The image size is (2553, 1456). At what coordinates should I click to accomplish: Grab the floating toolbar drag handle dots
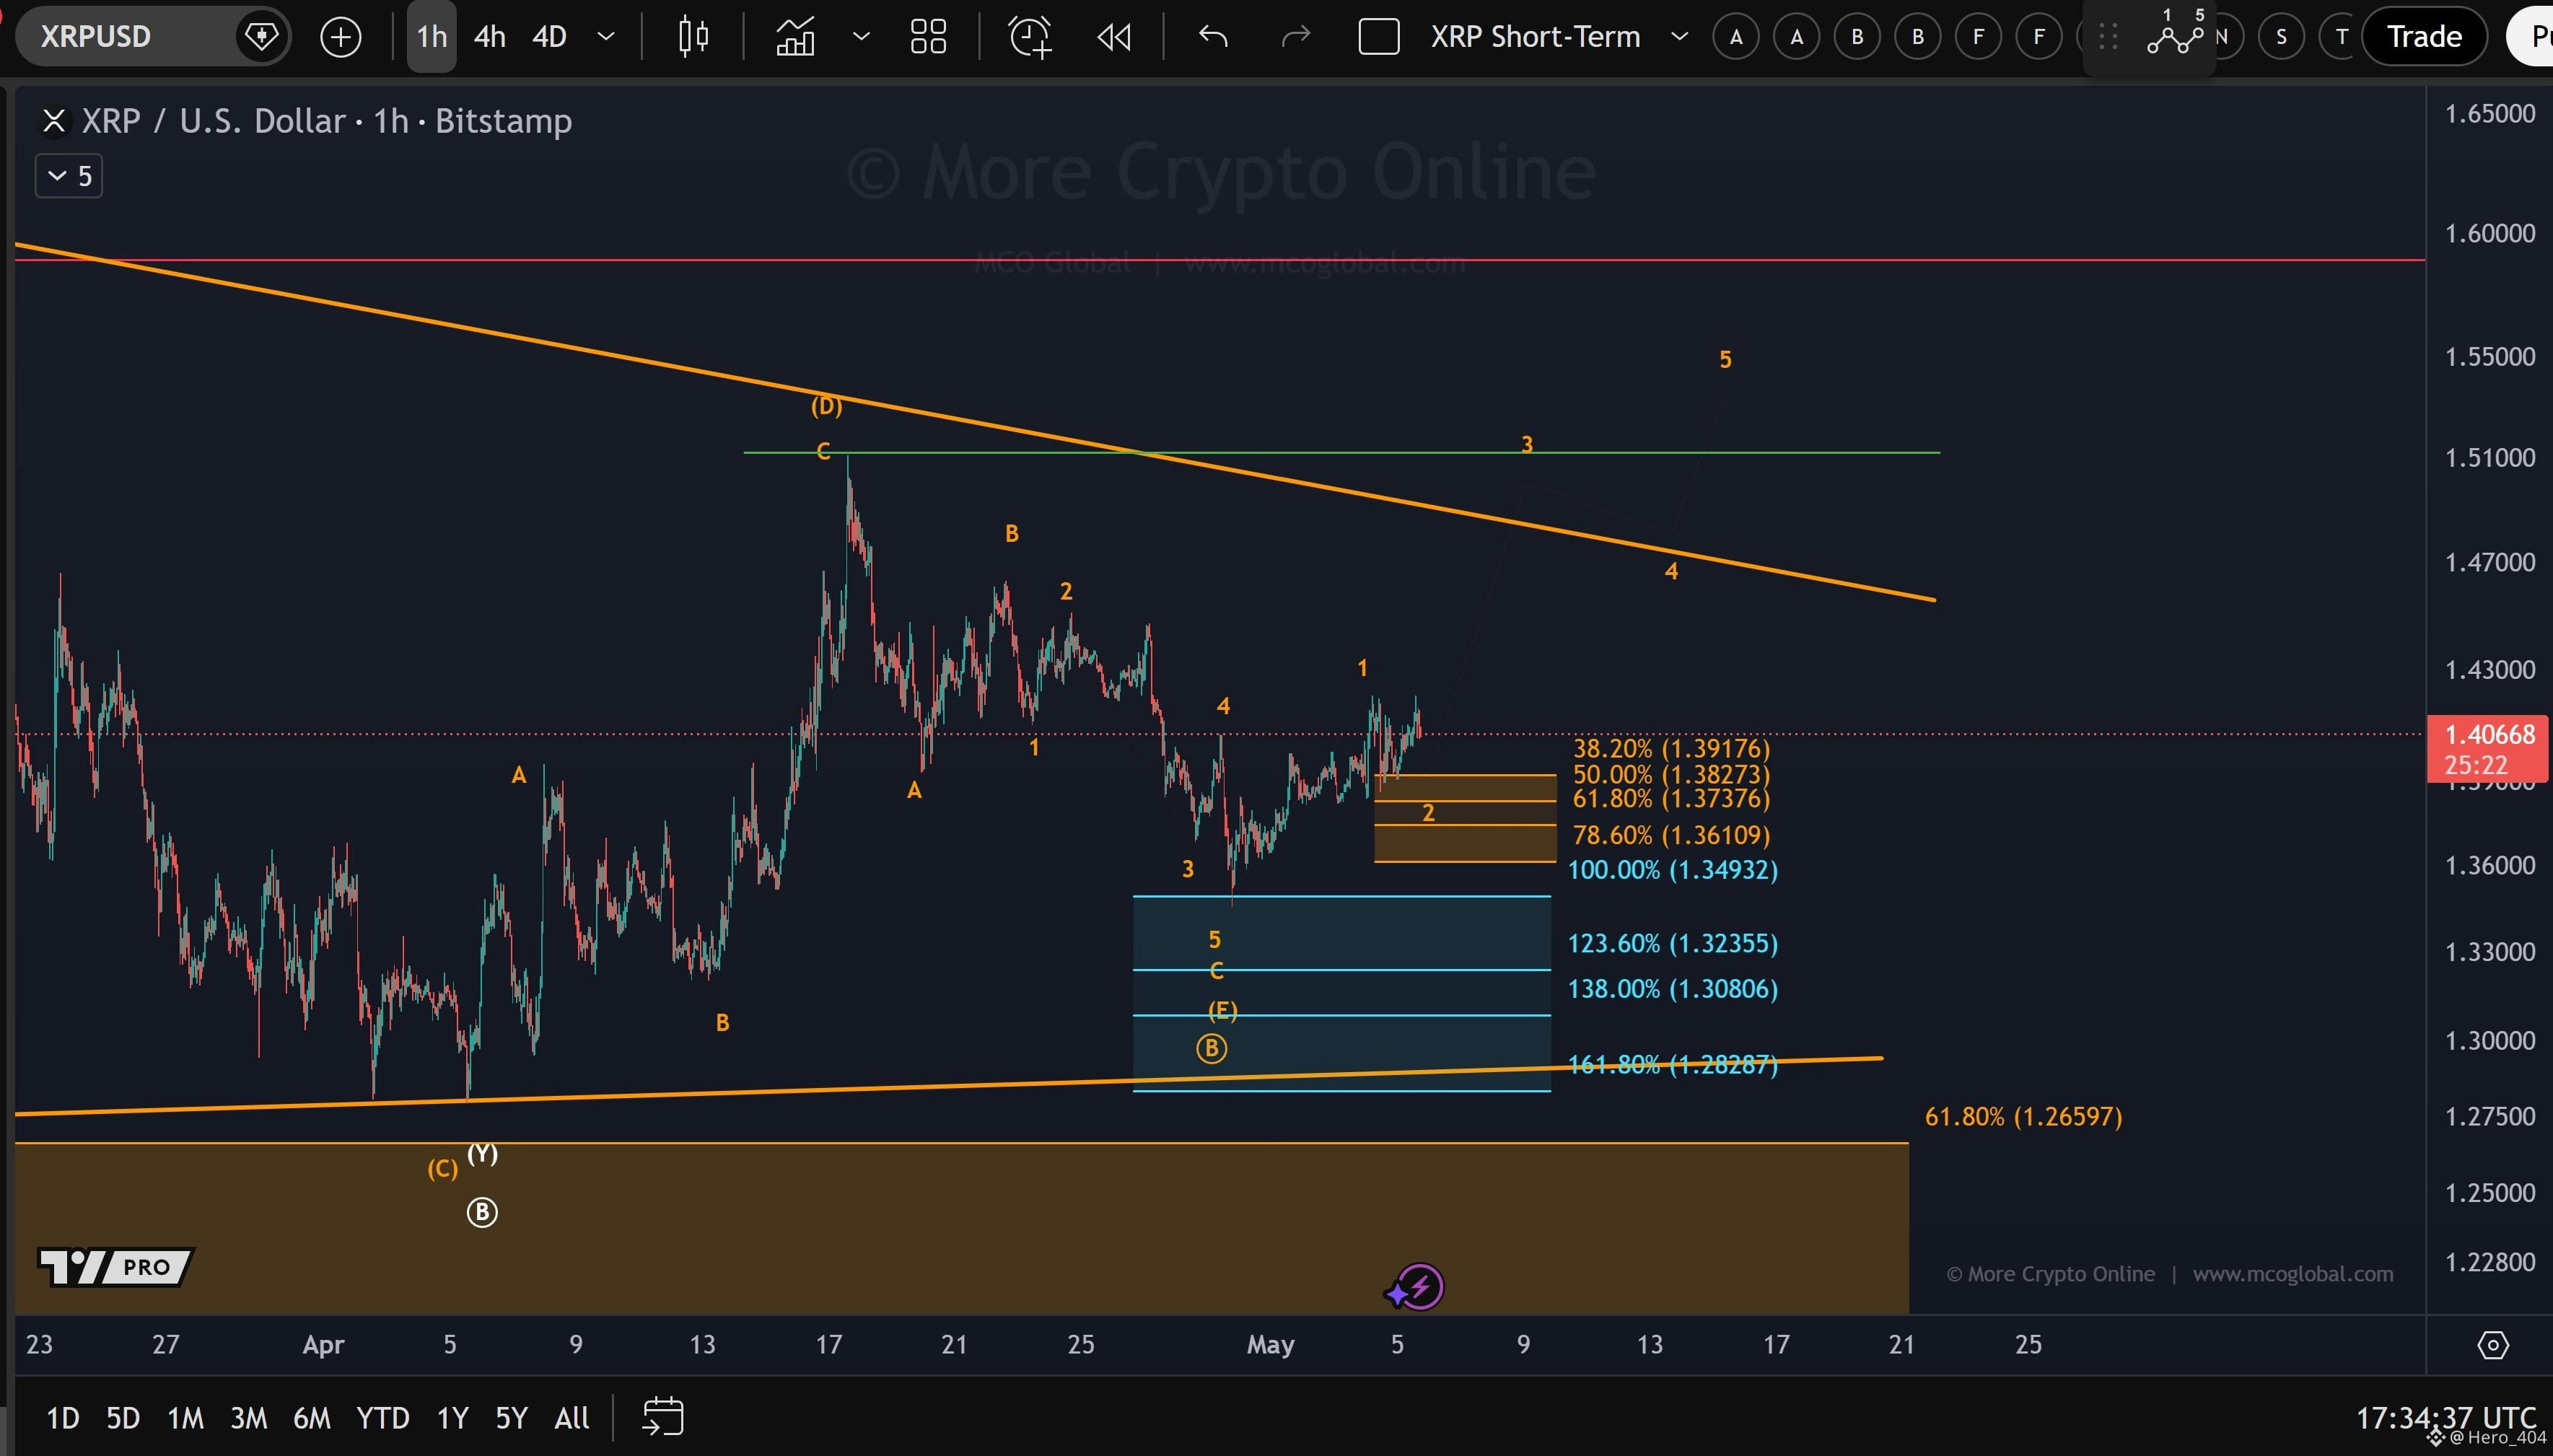2108,37
